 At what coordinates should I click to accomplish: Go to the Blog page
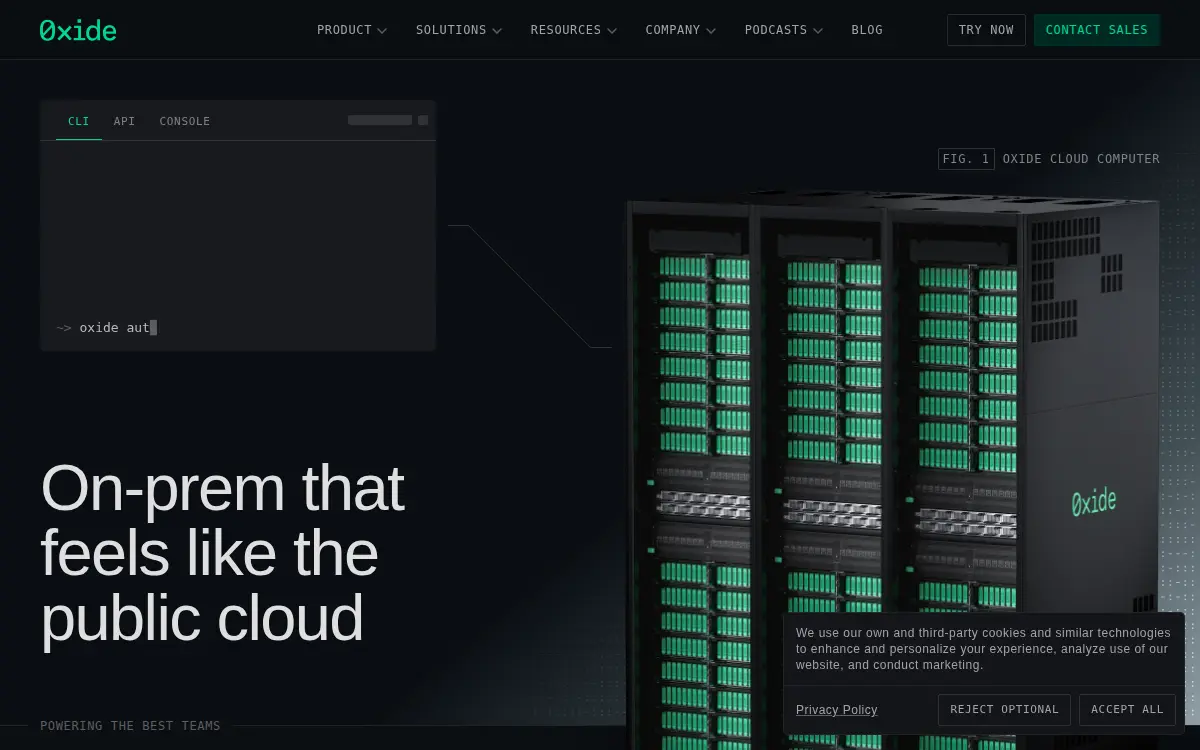(867, 30)
